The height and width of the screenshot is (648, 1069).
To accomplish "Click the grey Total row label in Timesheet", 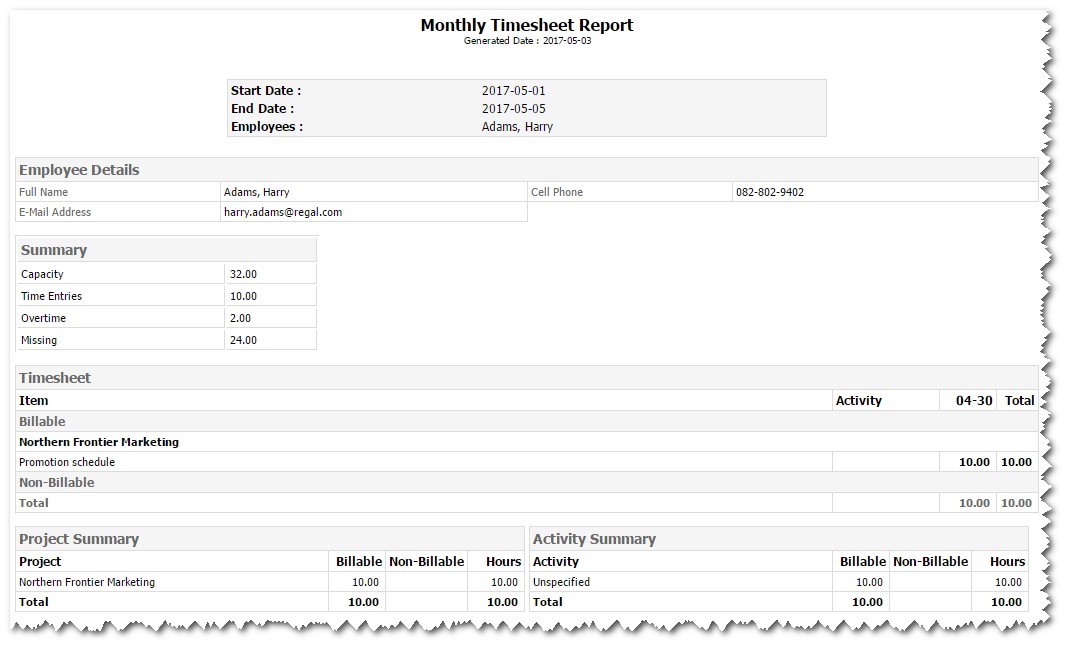I will (33, 503).
